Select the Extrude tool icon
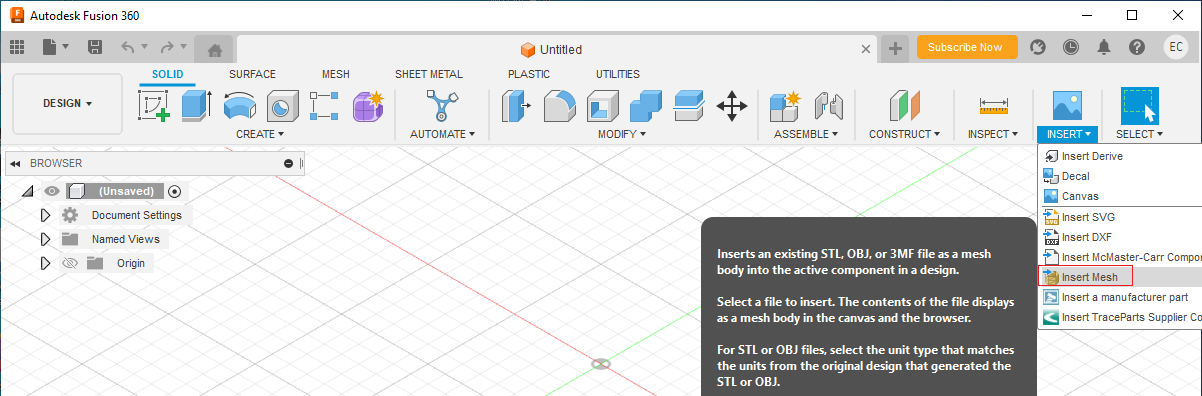 pos(195,105)
